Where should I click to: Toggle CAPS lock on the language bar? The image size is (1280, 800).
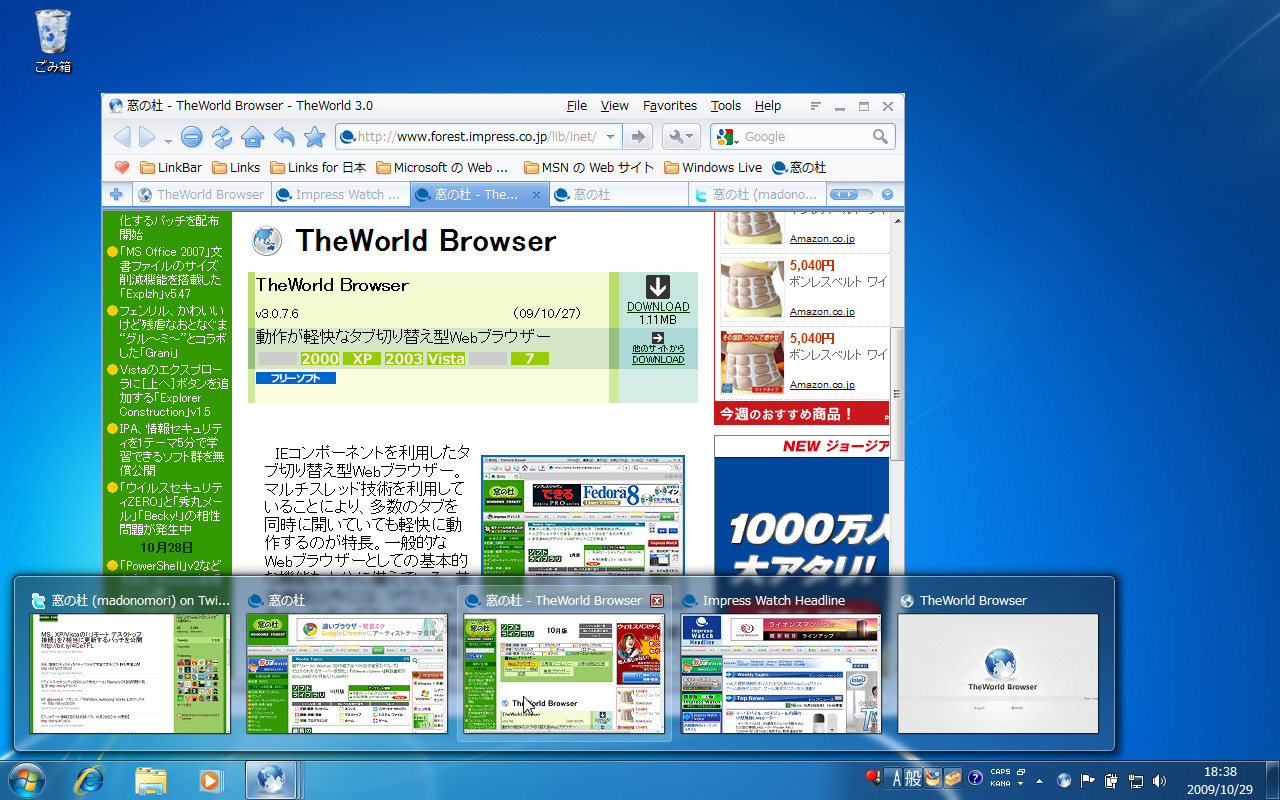[x=1000, y=773]
